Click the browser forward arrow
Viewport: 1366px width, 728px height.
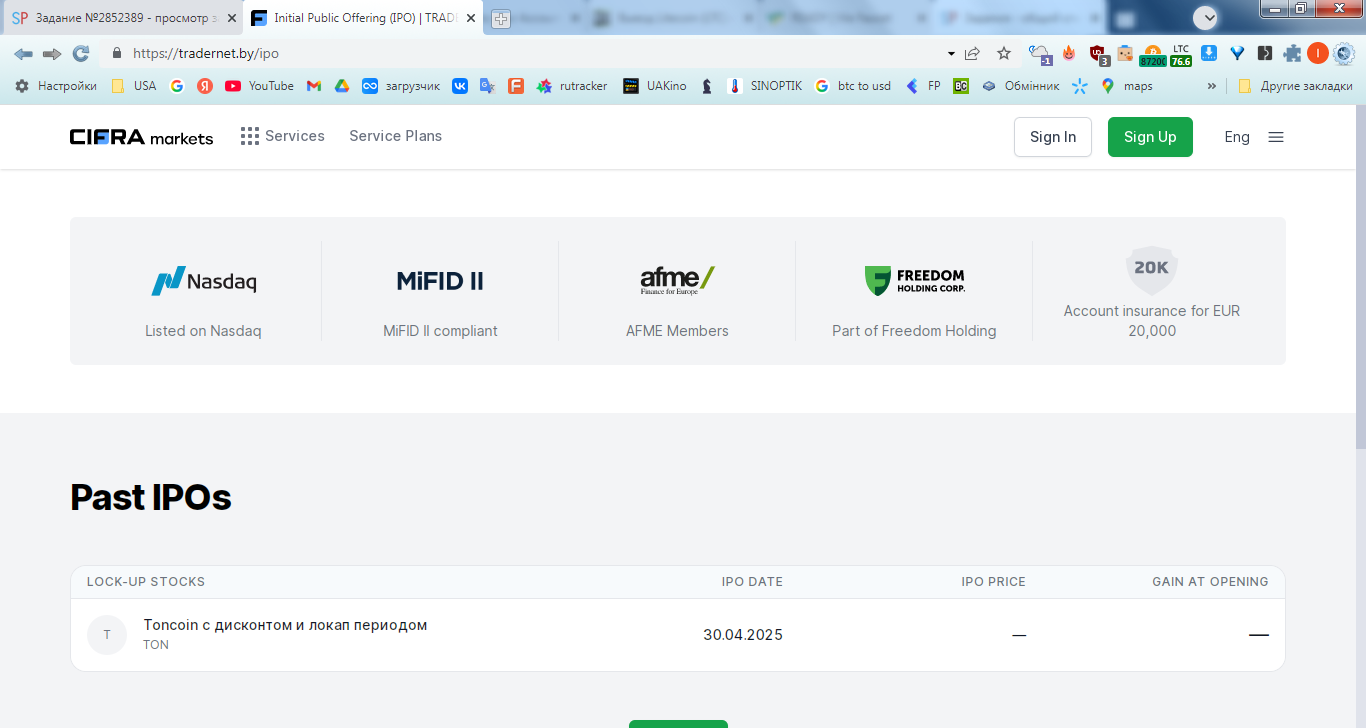(x=52, y=53)
